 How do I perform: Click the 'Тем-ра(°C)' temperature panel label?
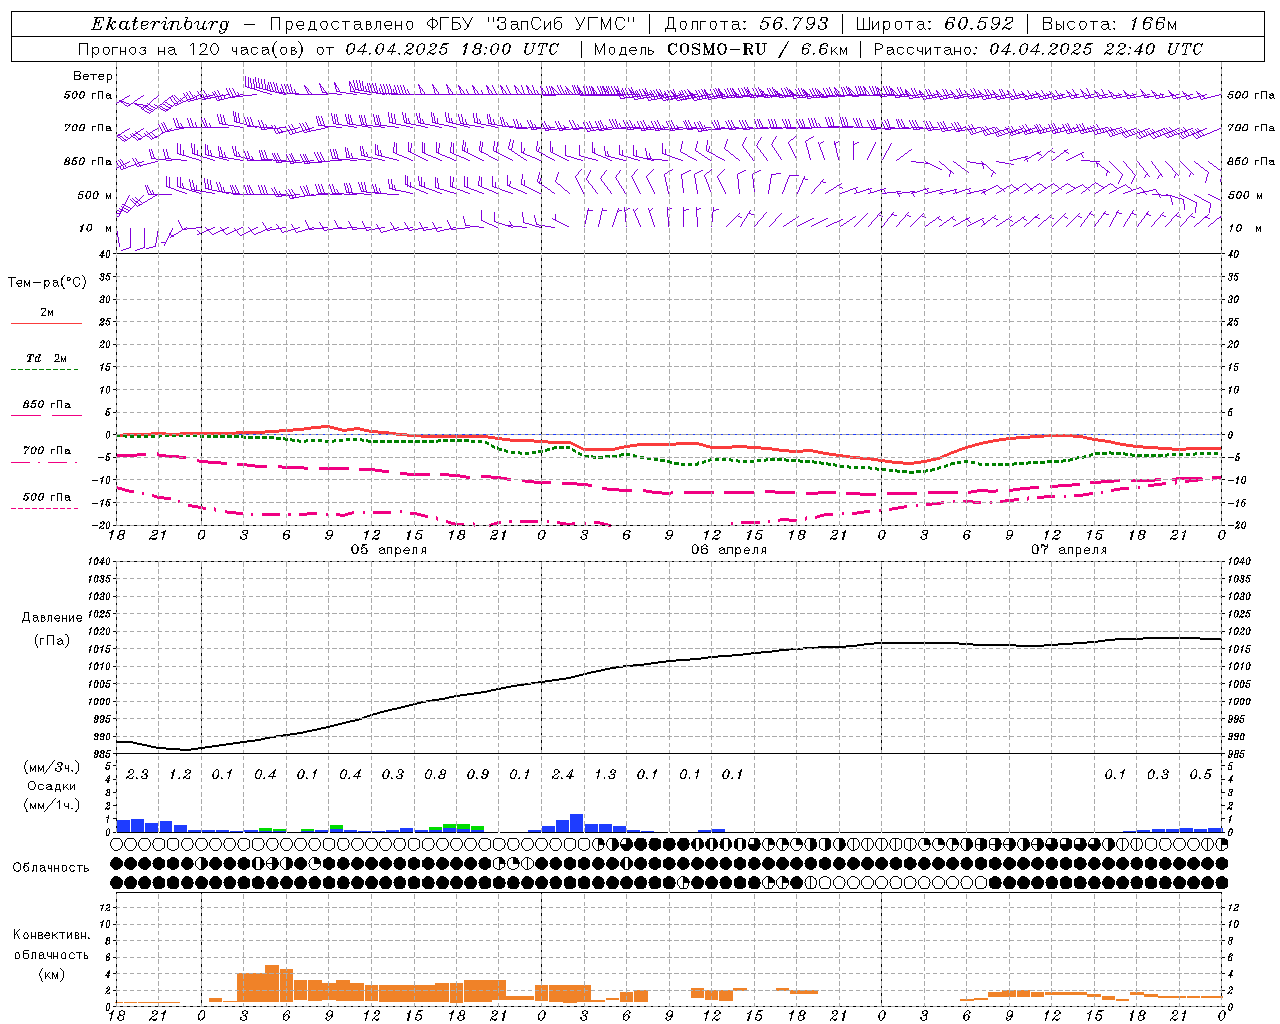(x=47, y=283)
